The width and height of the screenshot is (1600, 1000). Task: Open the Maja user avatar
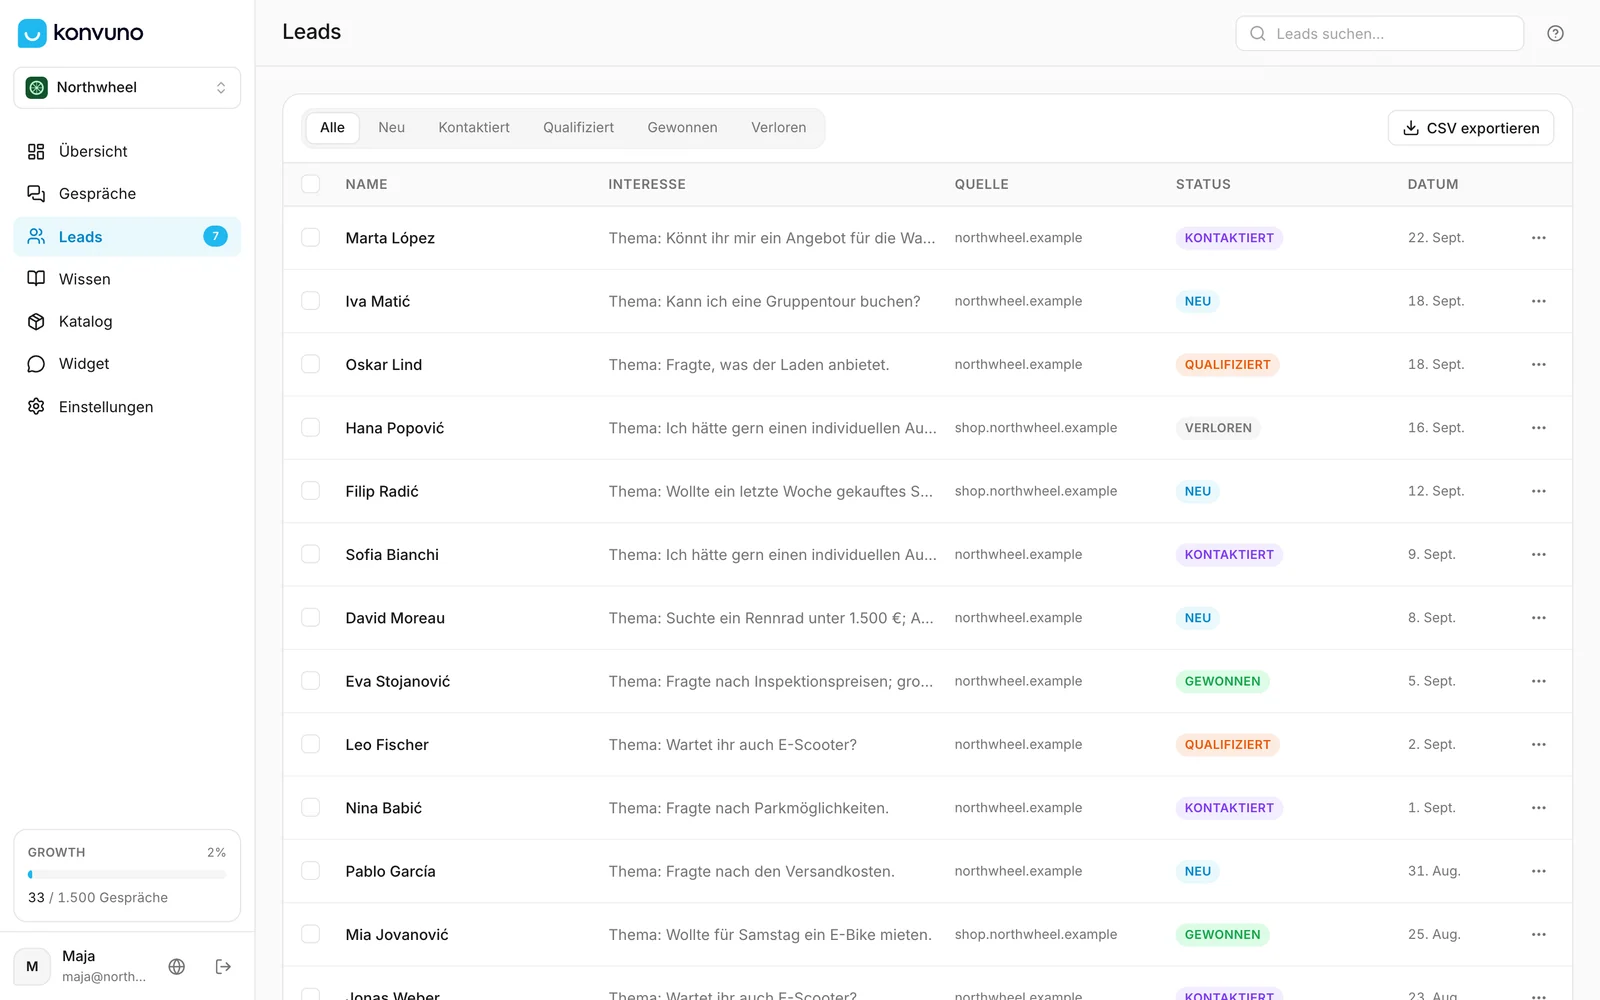point(32,967)
